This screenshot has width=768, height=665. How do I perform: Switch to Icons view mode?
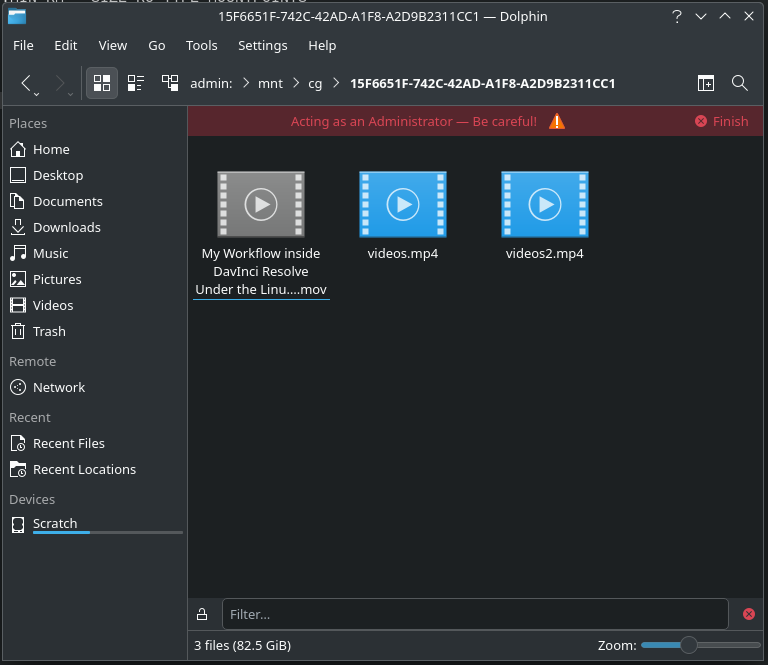click(102, 83)
